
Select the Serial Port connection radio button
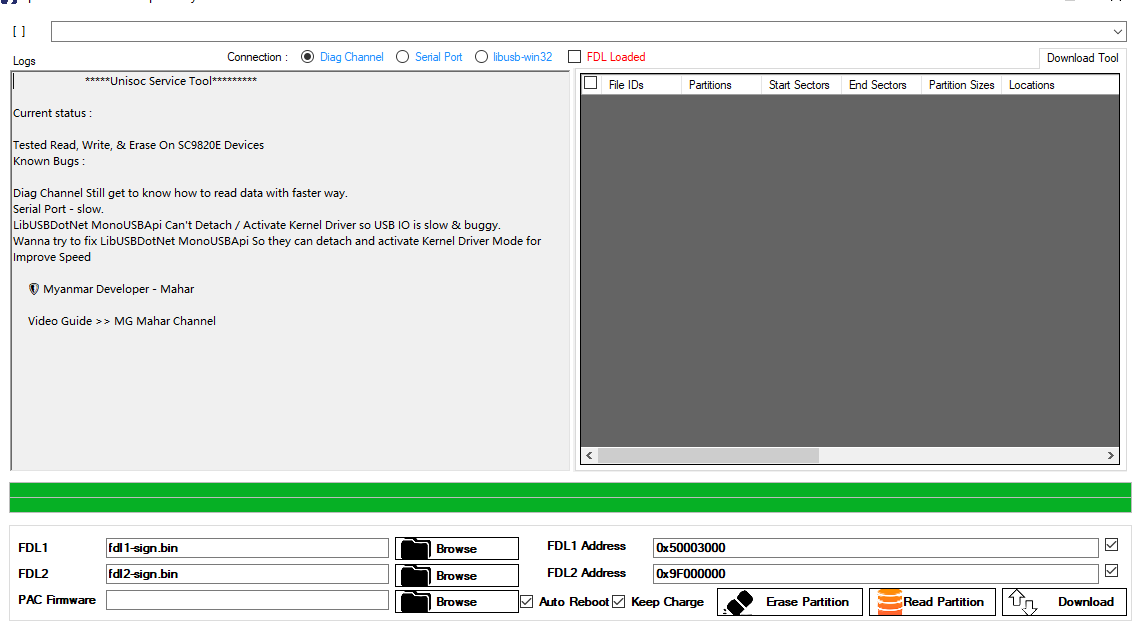[403, 57]
